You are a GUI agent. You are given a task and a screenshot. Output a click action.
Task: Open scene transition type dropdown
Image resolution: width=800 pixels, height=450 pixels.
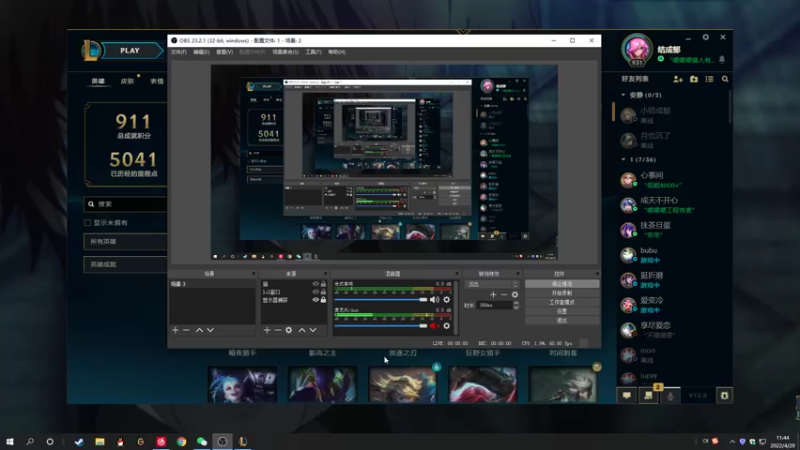pyautogui.click(x=492, y=284)
